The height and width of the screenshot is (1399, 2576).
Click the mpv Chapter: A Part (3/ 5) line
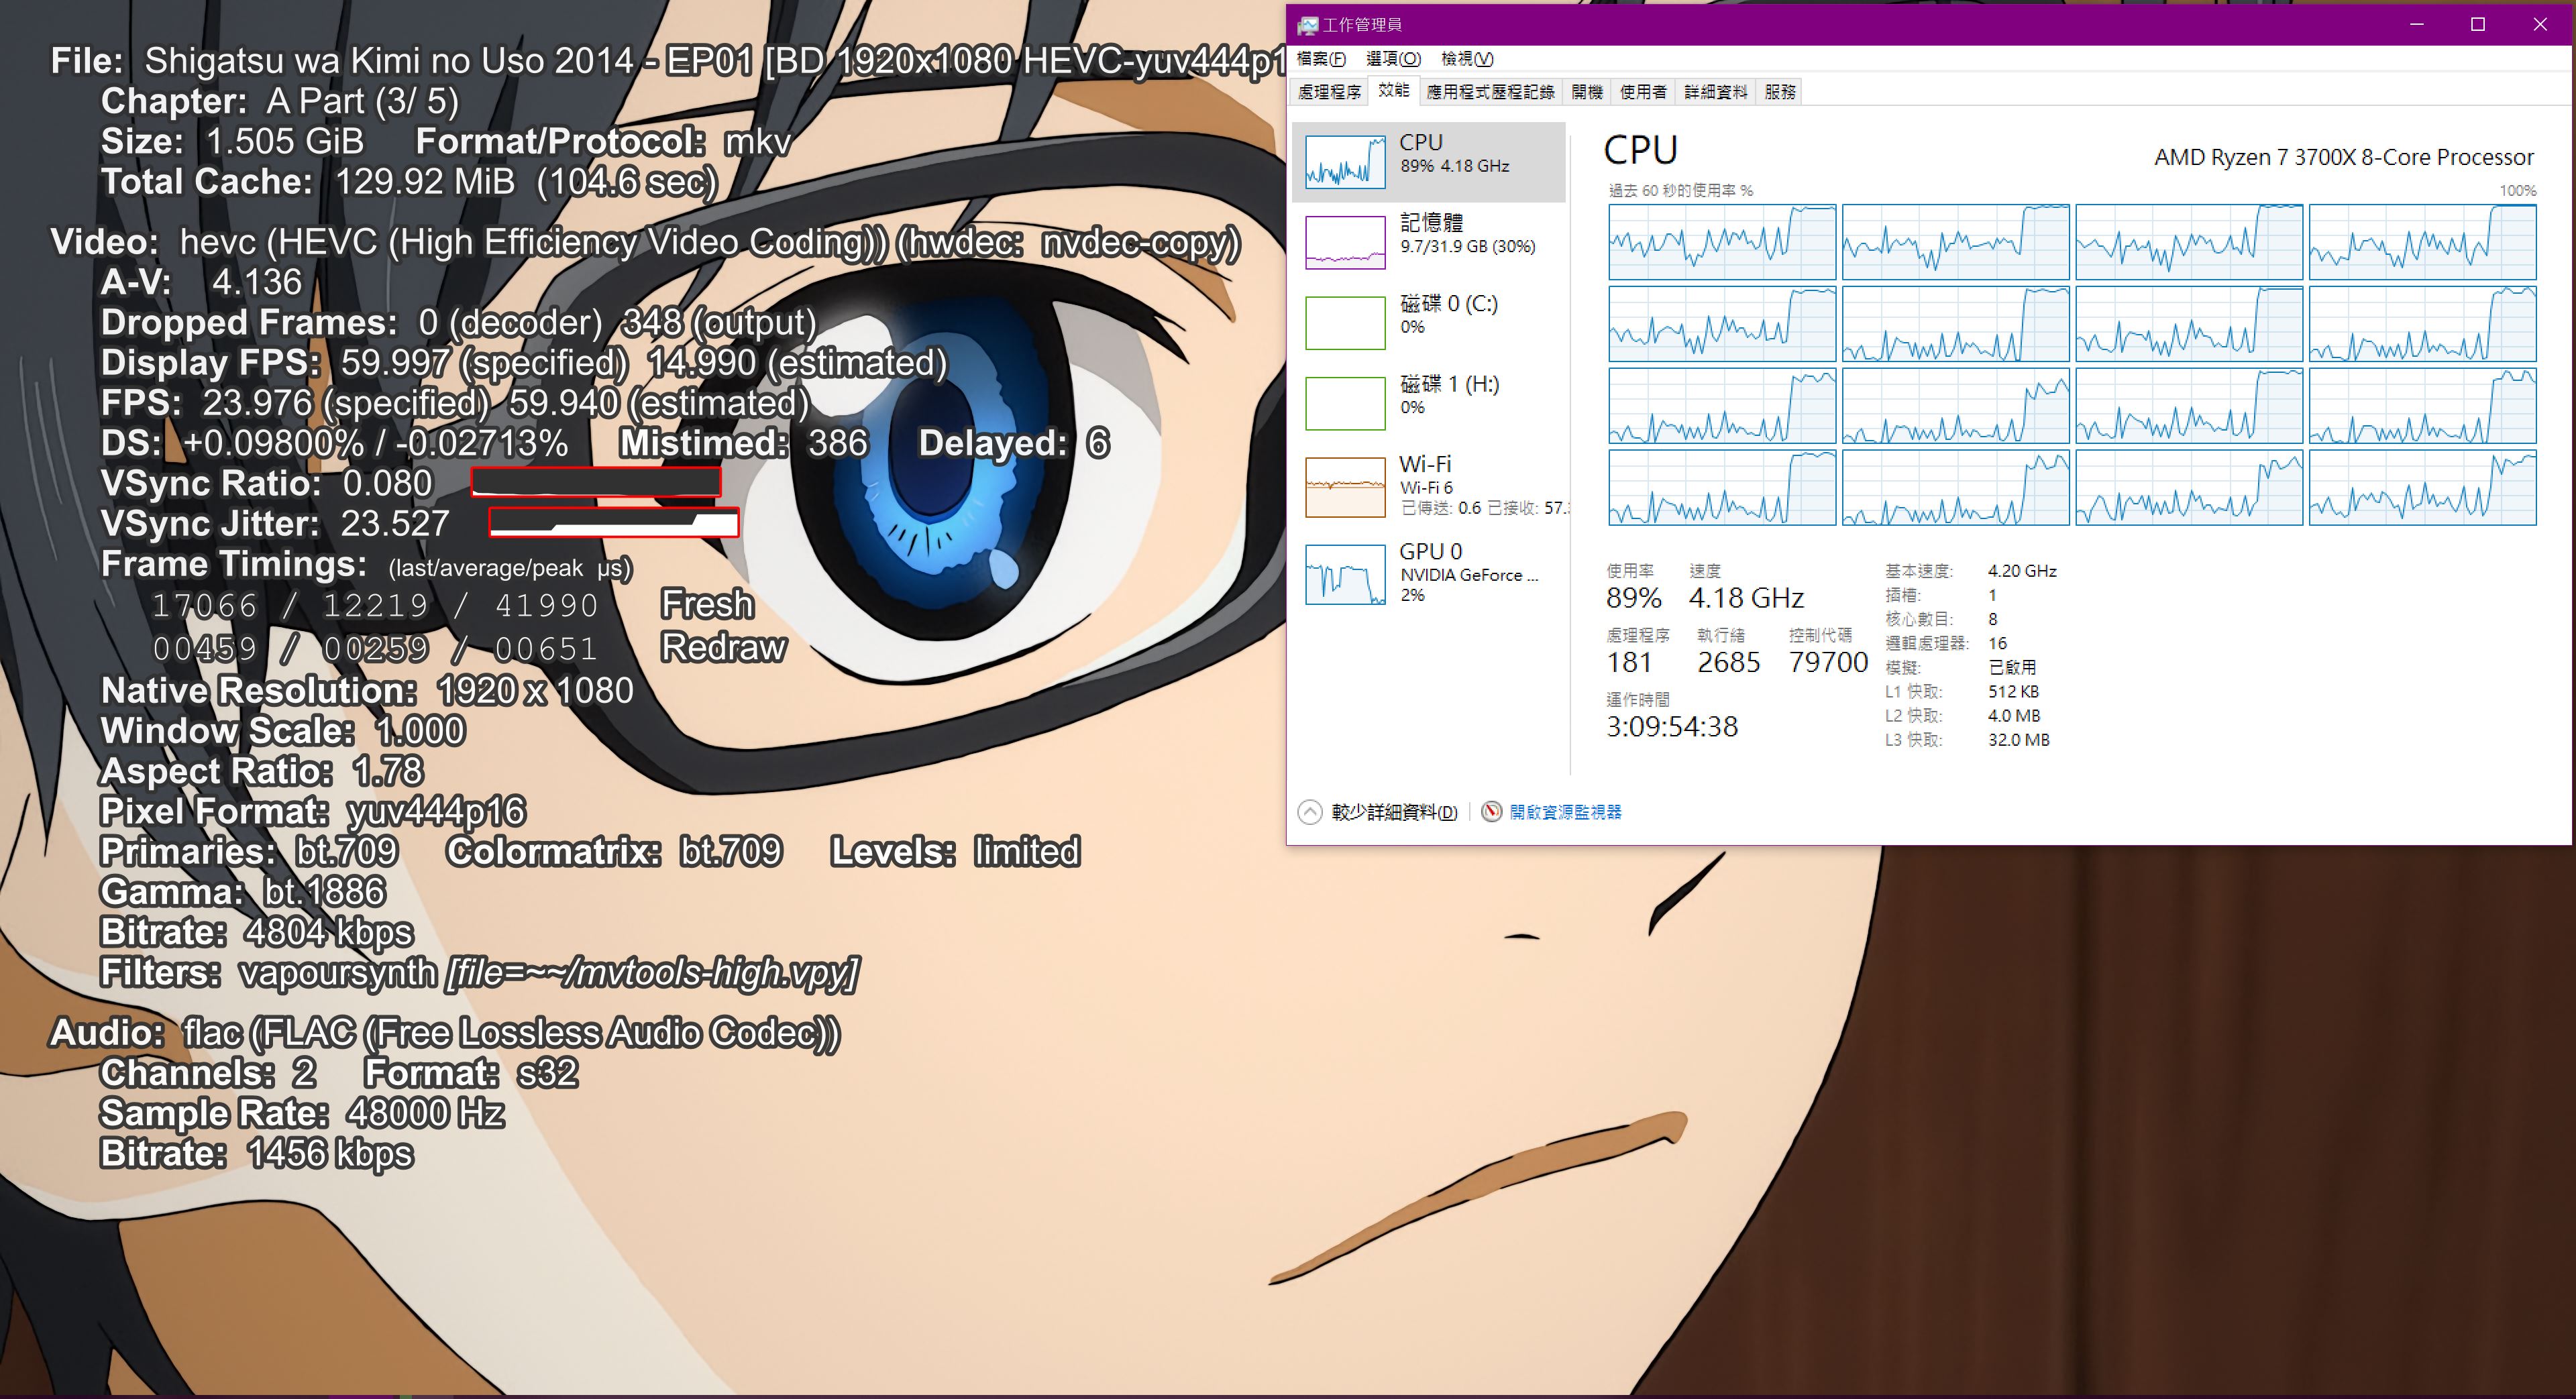point(279,101)
